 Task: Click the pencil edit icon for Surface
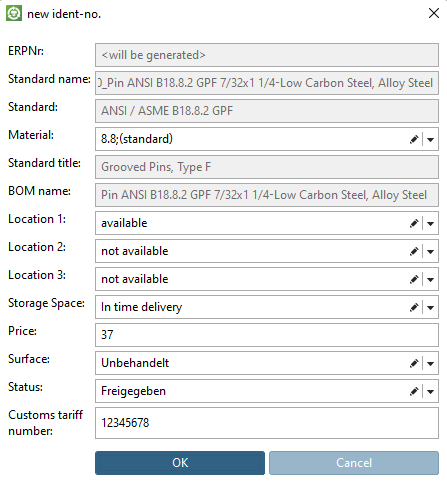(x=414, y=363)
